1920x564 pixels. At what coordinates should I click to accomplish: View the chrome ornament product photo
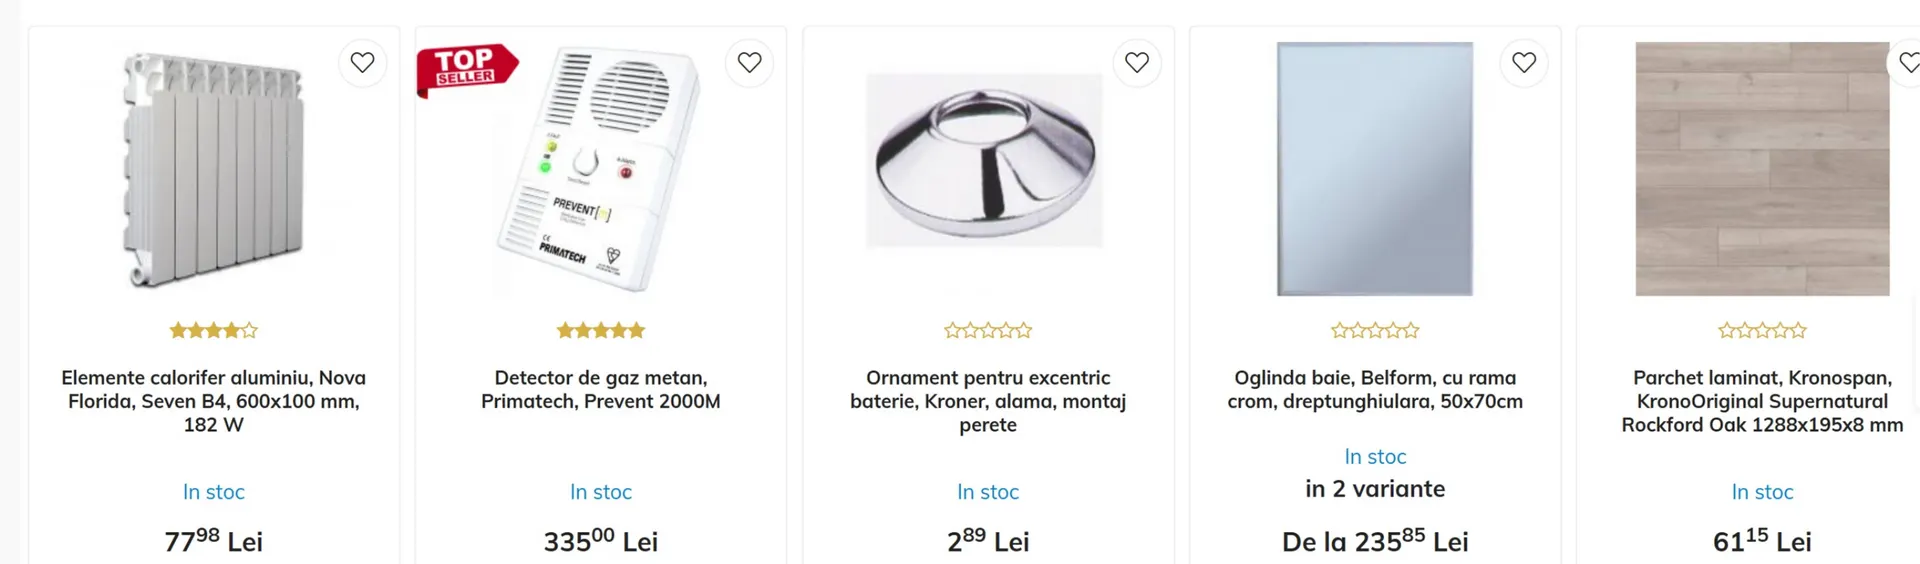coord(987,160)
